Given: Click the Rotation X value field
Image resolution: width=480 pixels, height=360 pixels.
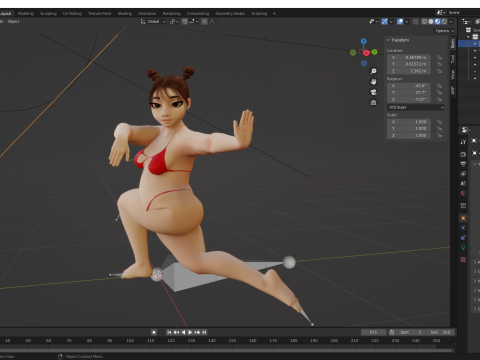Looking at the screenshot, I should (x=409, y=86).
